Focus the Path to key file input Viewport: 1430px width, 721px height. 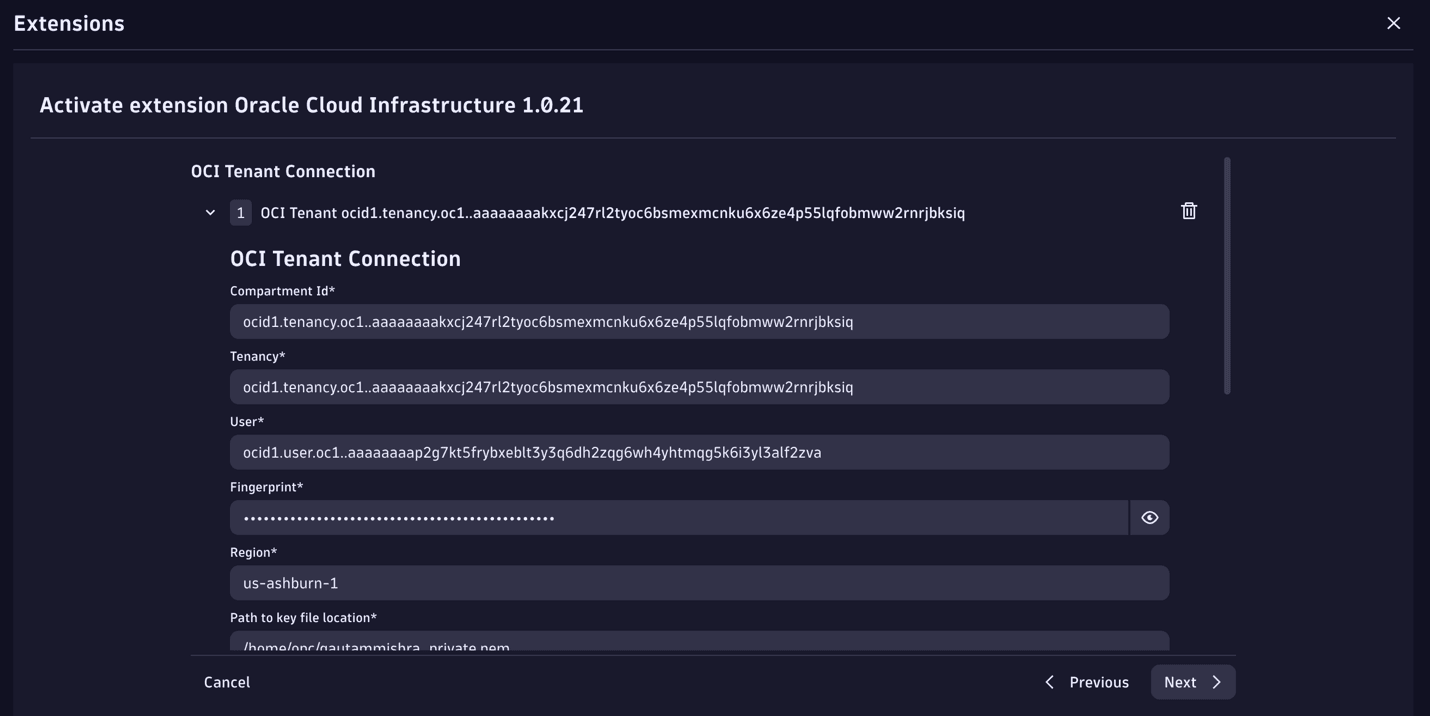[700, 644]
